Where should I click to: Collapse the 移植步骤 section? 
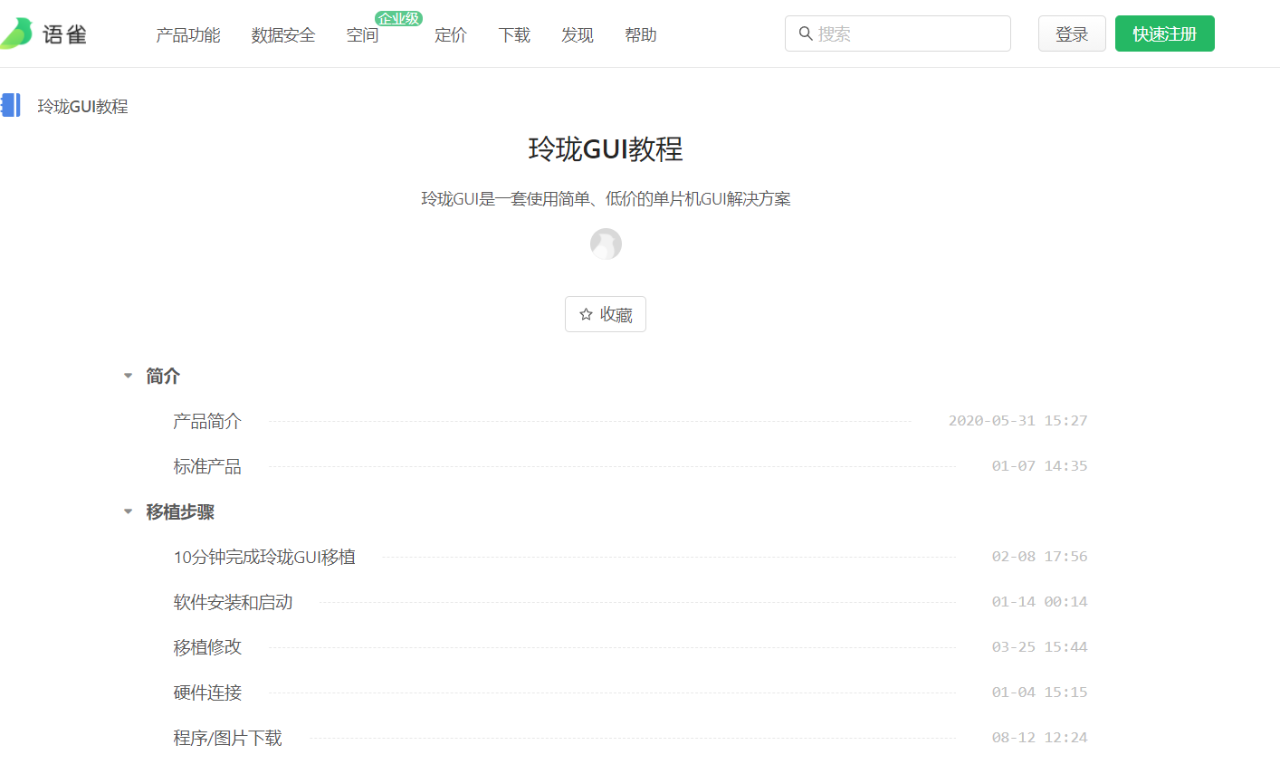pos(128,512)
